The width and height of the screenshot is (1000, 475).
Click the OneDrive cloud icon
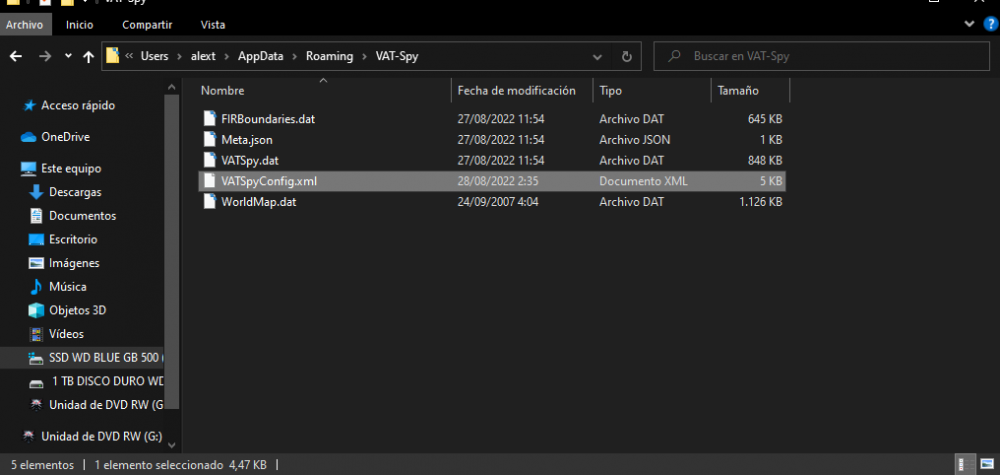pos(29,137)
